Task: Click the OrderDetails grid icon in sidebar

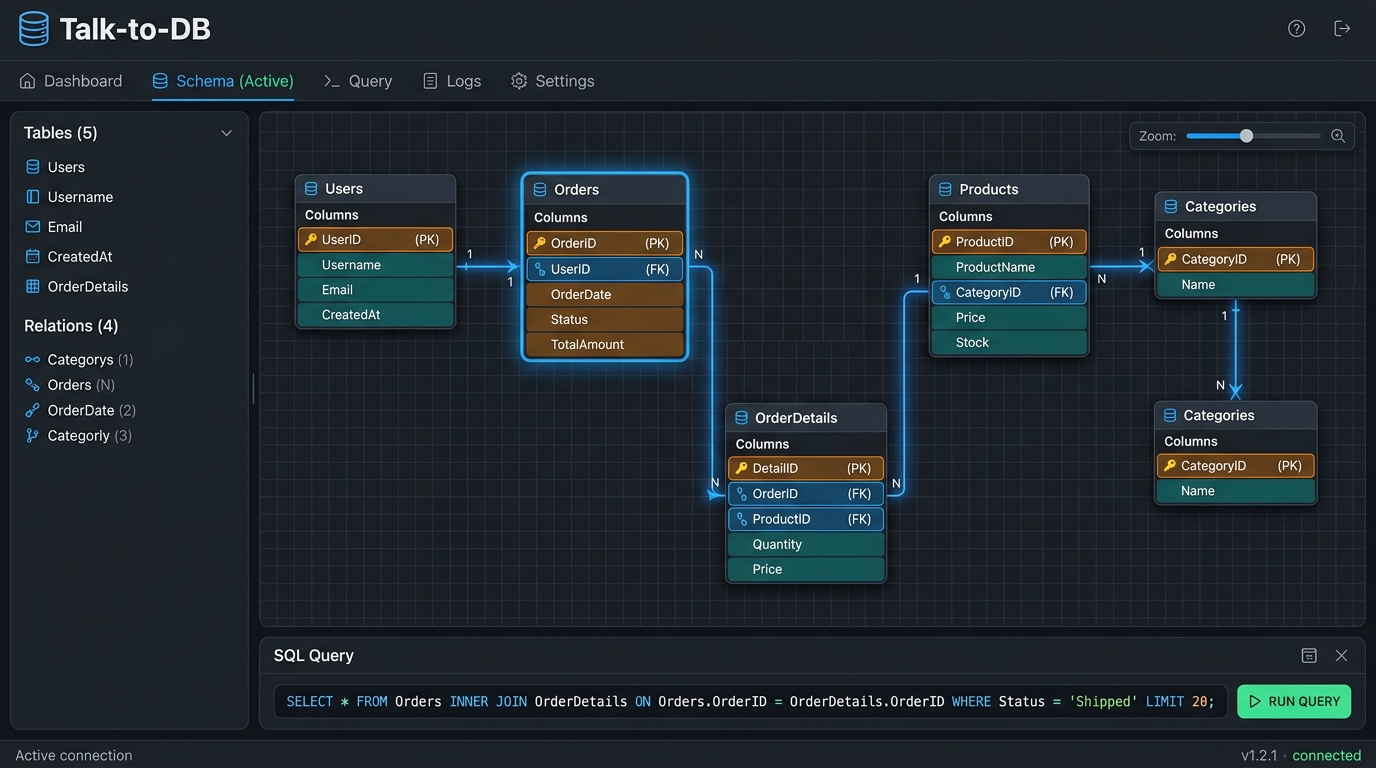Action: pos(33,287)
